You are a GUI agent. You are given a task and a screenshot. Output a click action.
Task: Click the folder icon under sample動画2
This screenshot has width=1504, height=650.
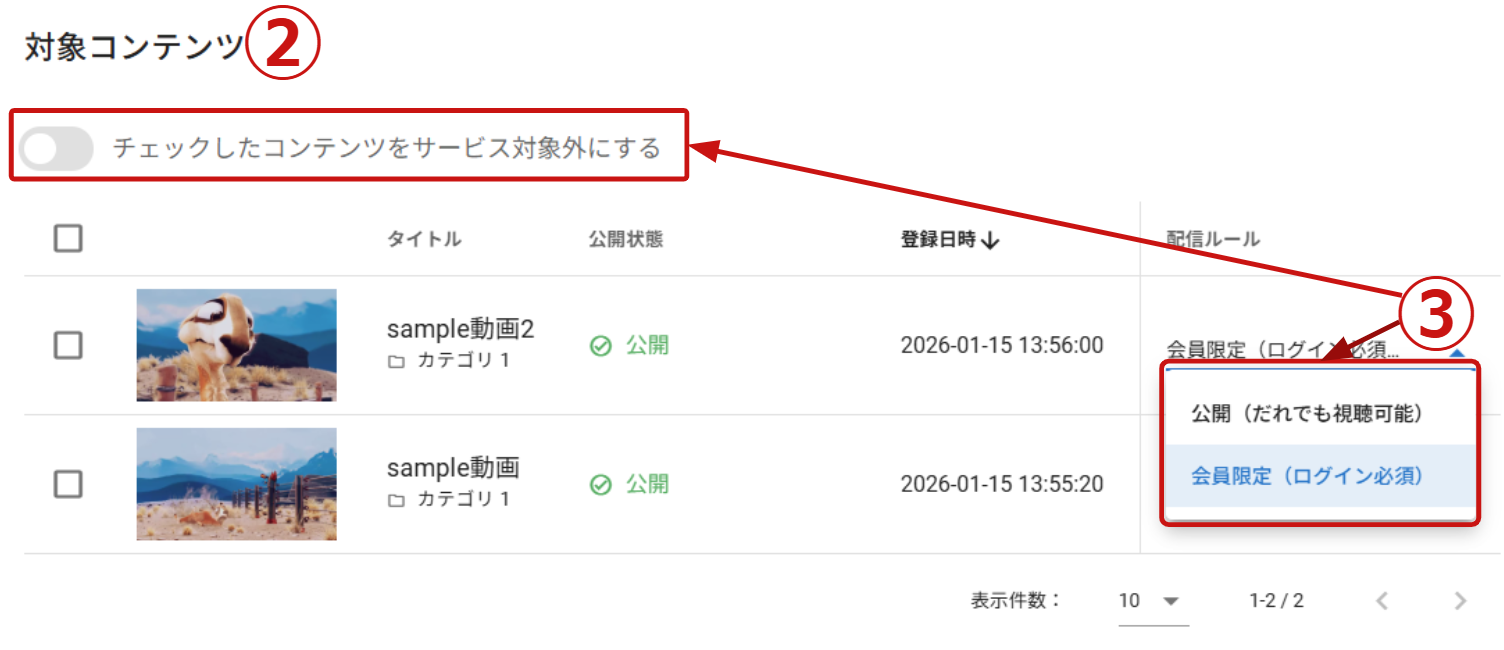(396, 362)
